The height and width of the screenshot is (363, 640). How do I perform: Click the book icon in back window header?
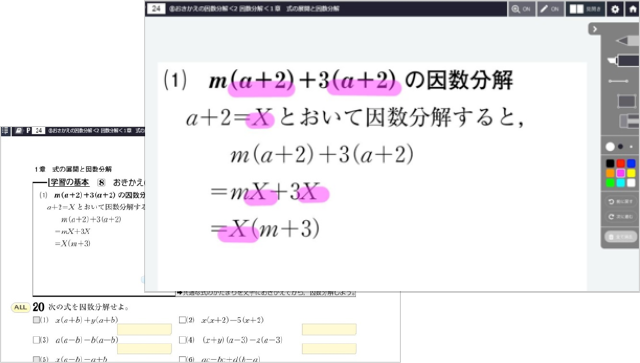click(18, 131)
